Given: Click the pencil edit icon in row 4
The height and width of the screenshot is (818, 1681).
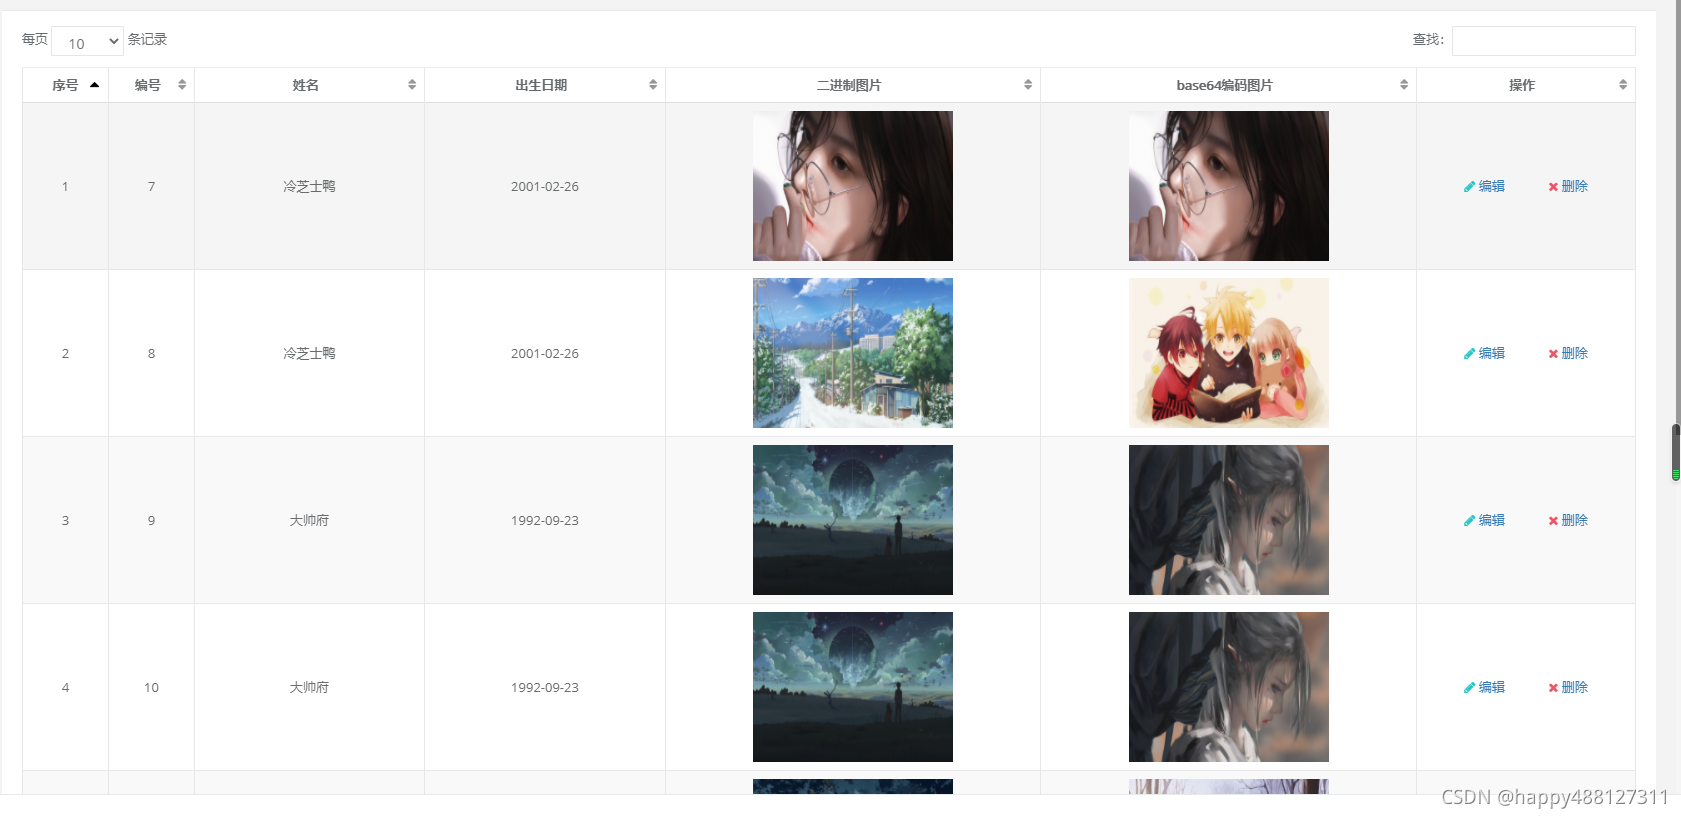Looking at the screenshot, I should coord(1469,688).
